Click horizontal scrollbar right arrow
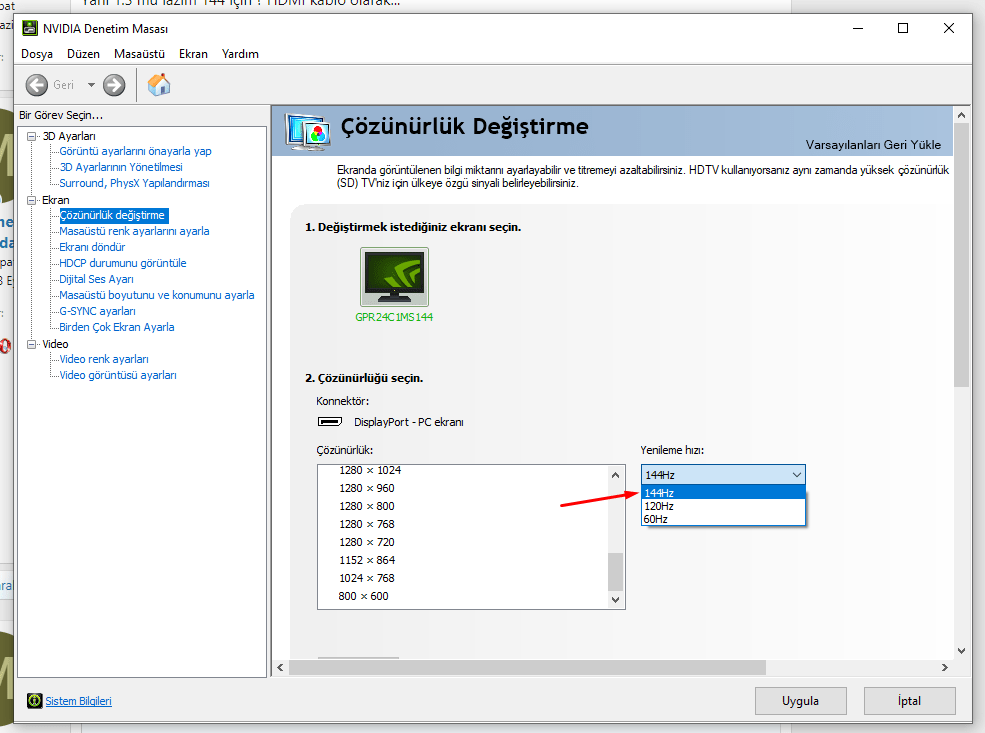 point(945,668)
